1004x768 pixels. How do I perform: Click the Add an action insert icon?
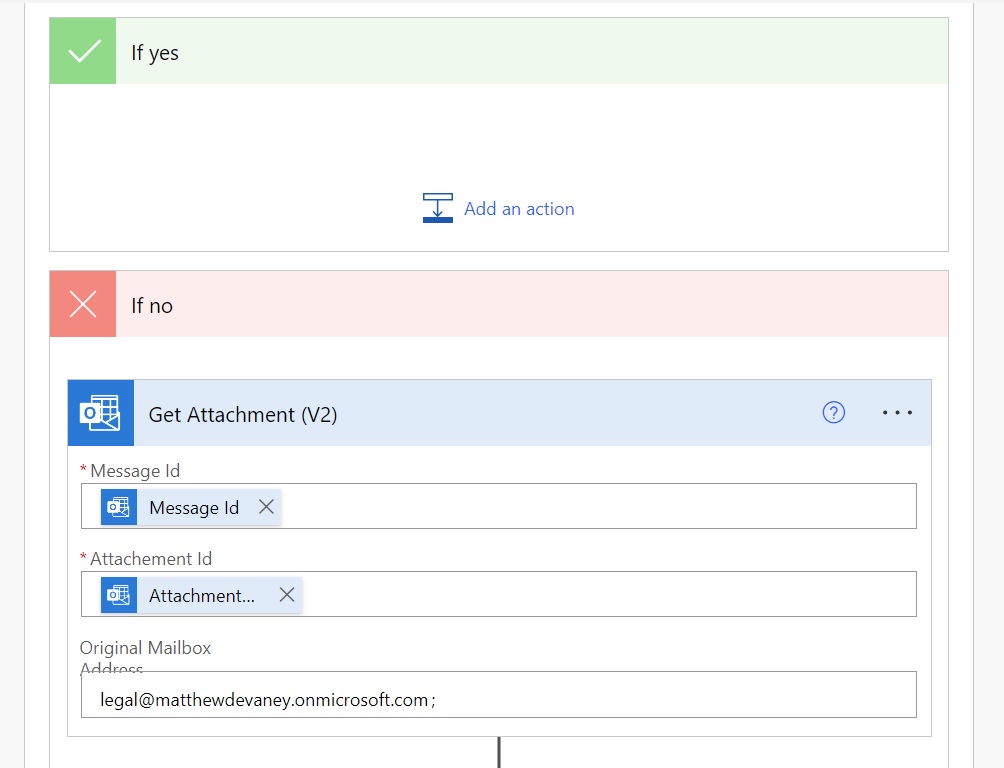438,208
